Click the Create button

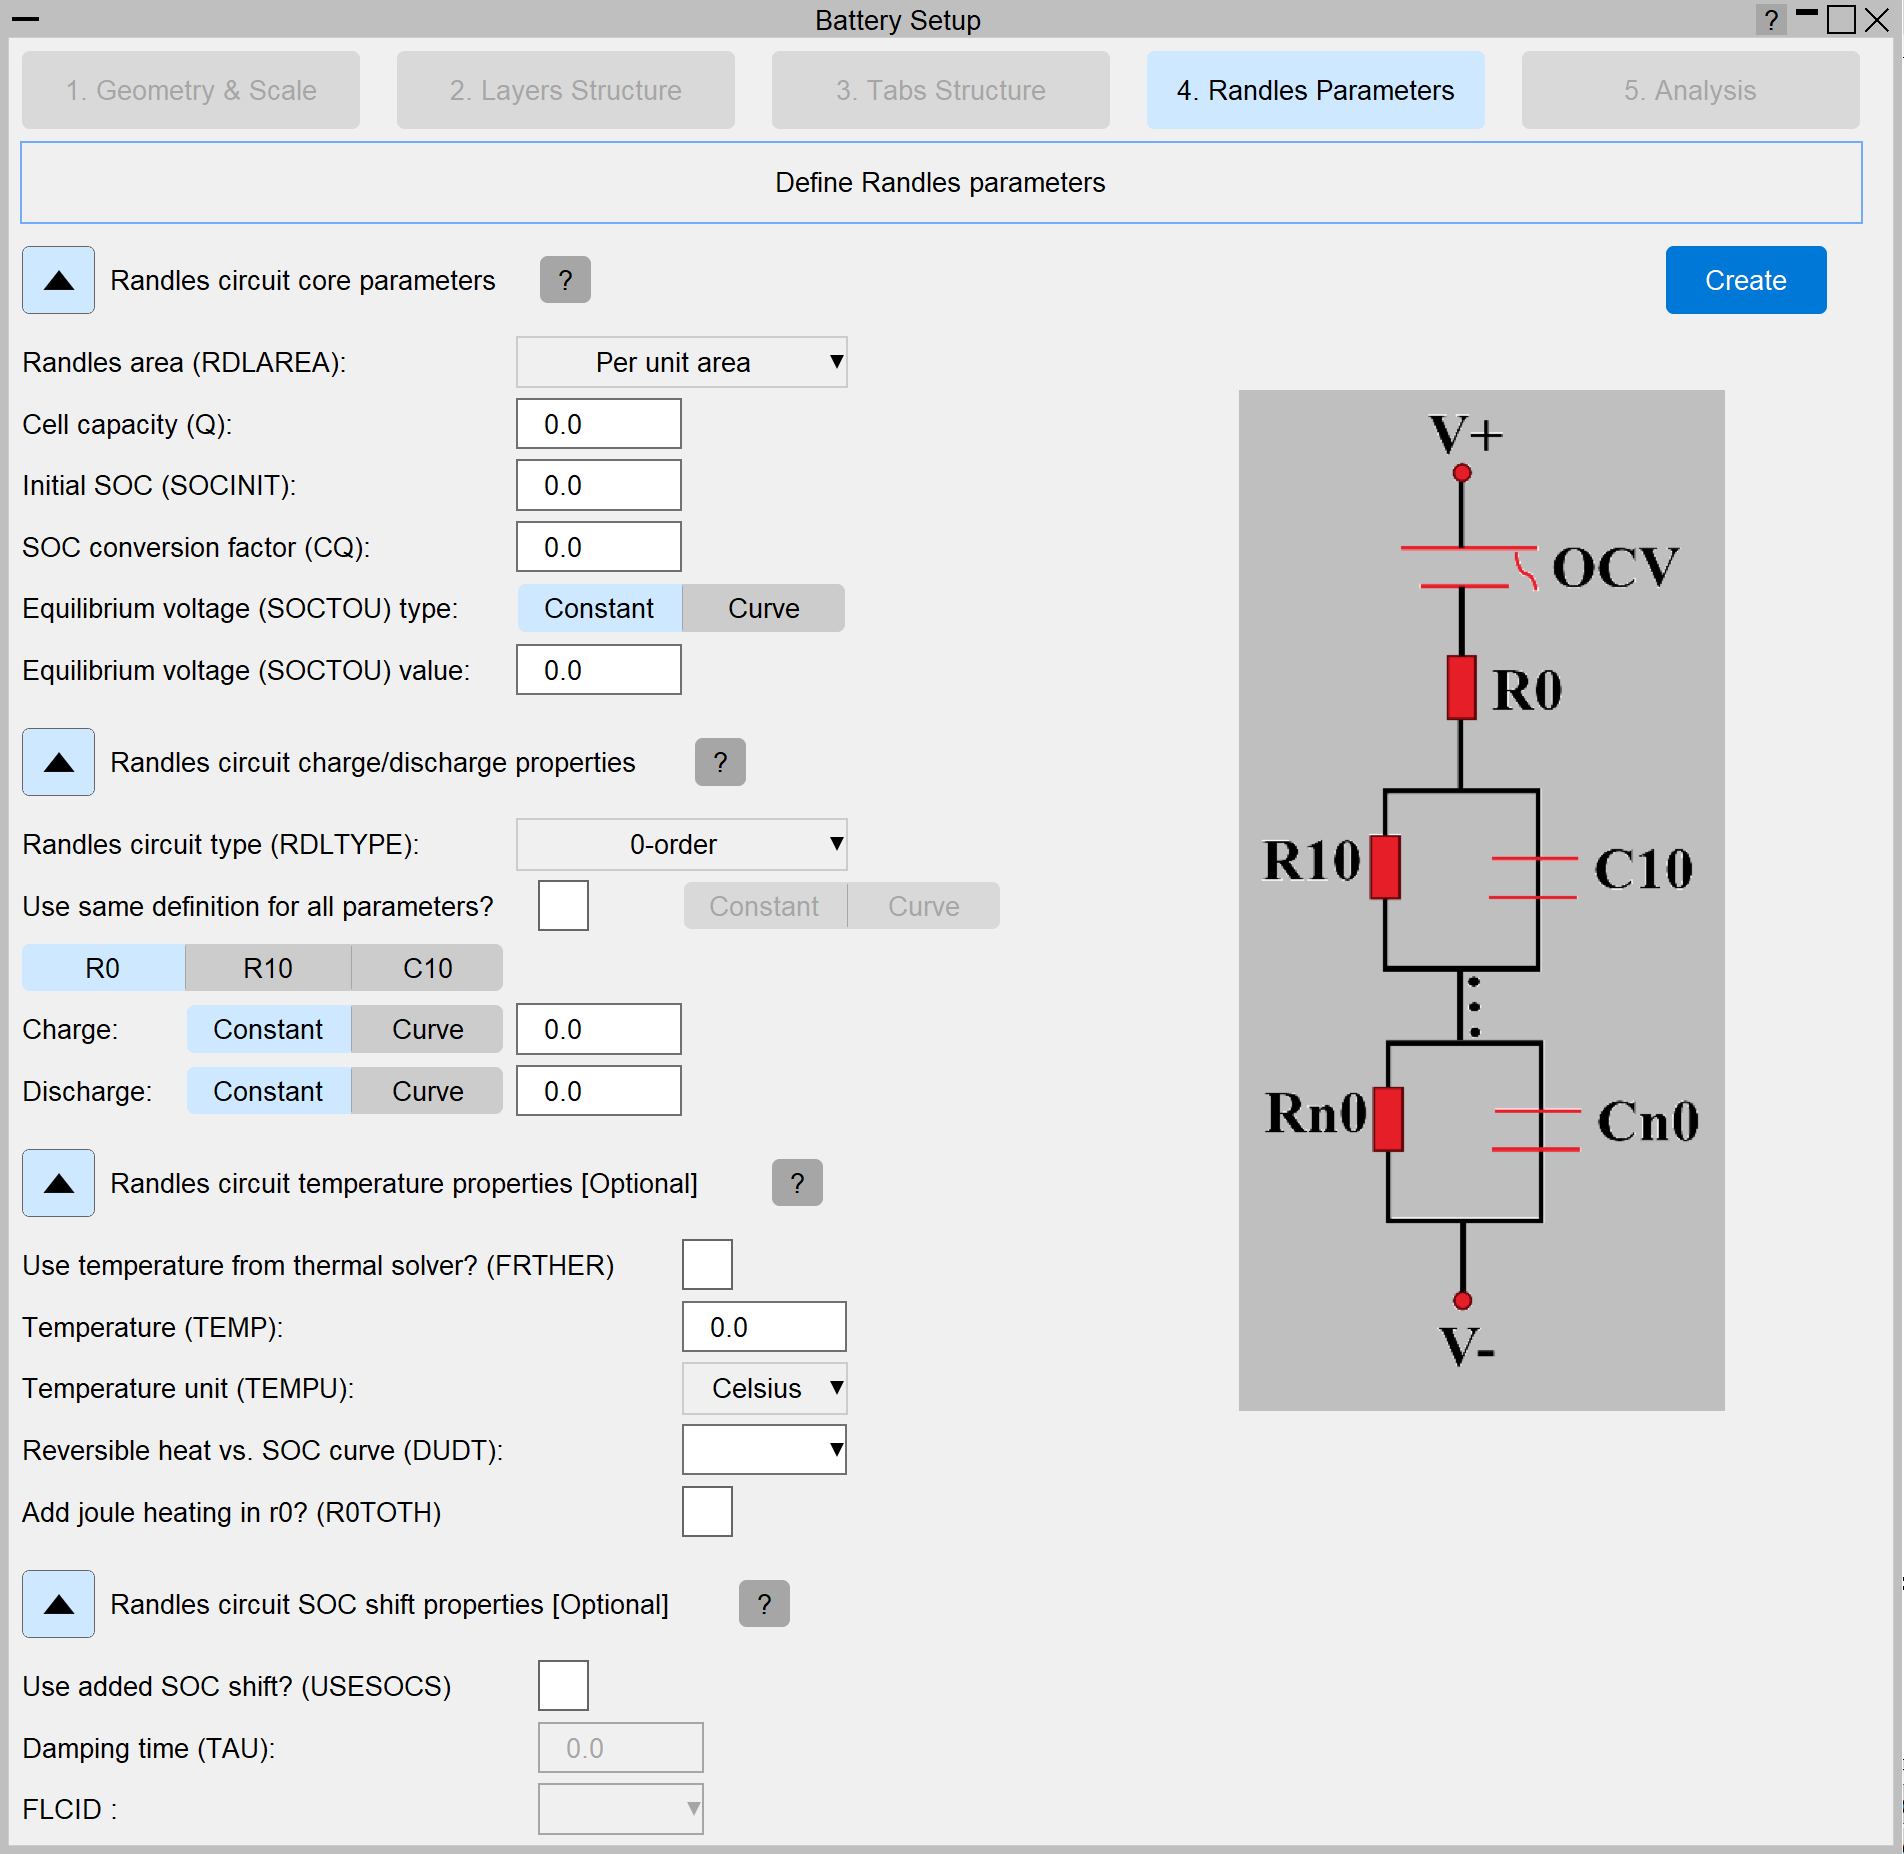click(1746, 280)
